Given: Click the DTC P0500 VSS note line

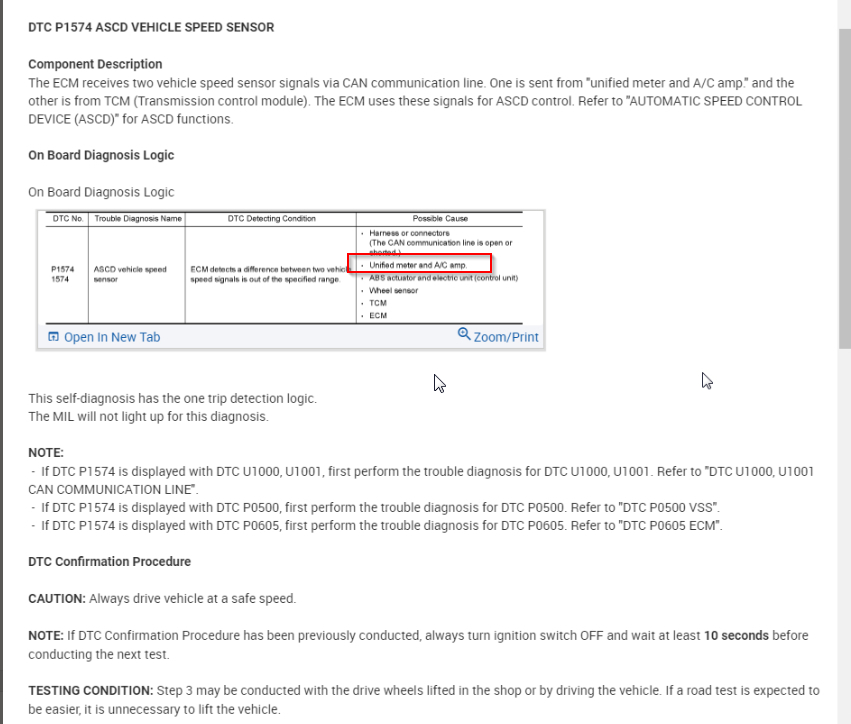Looking at the screenshot, I should pos(375,507).
